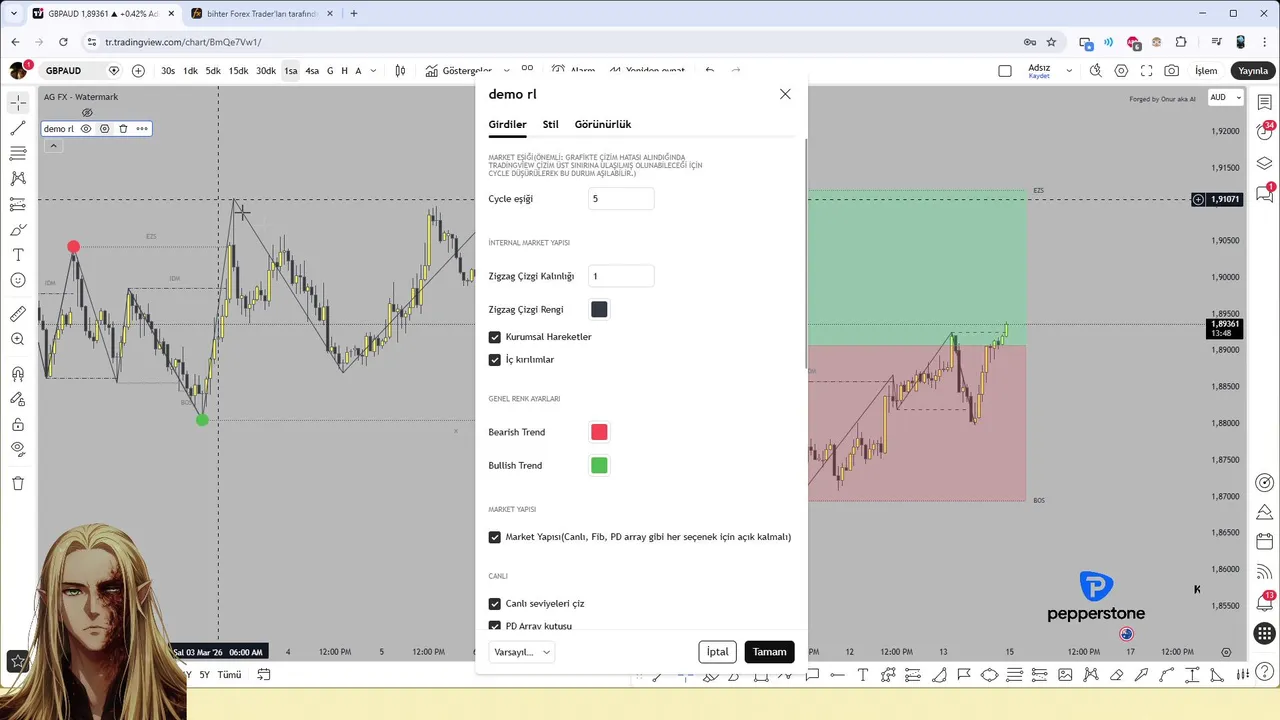Select the Girdiler tab
This screenshot has width=1280, height=720.
[507, 124]
